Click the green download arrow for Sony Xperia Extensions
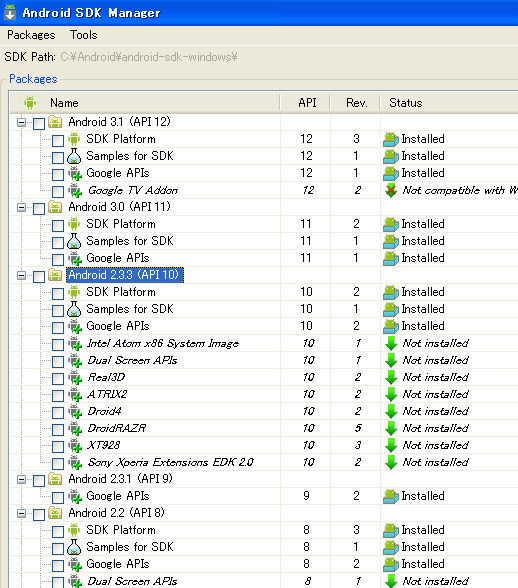The width and height of the screenshot is (518, 588). pos(391,462)
